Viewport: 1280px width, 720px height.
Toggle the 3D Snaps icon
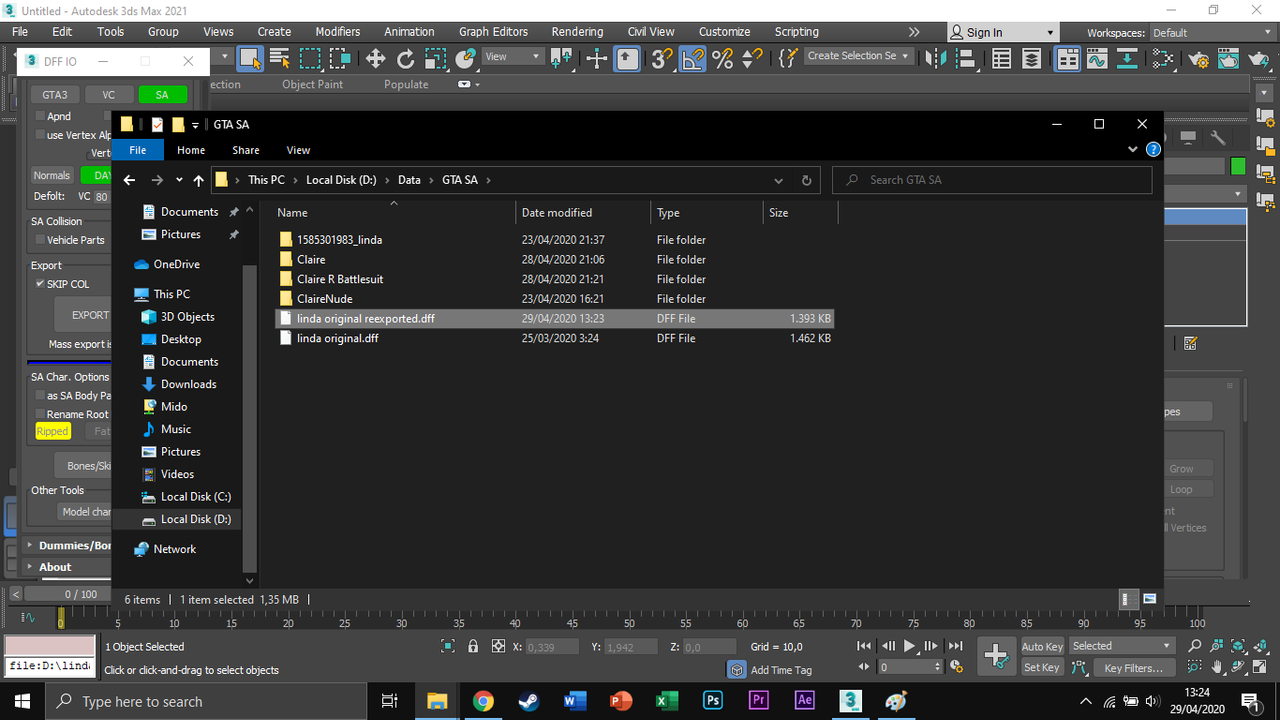coord(661,58)
